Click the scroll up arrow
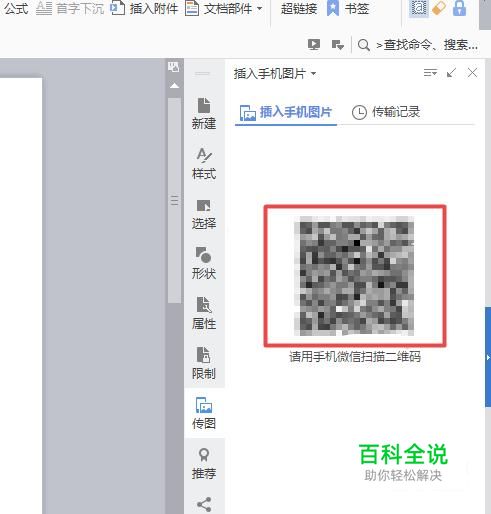Screen dimensions: 491x514 tap(174, 86)
